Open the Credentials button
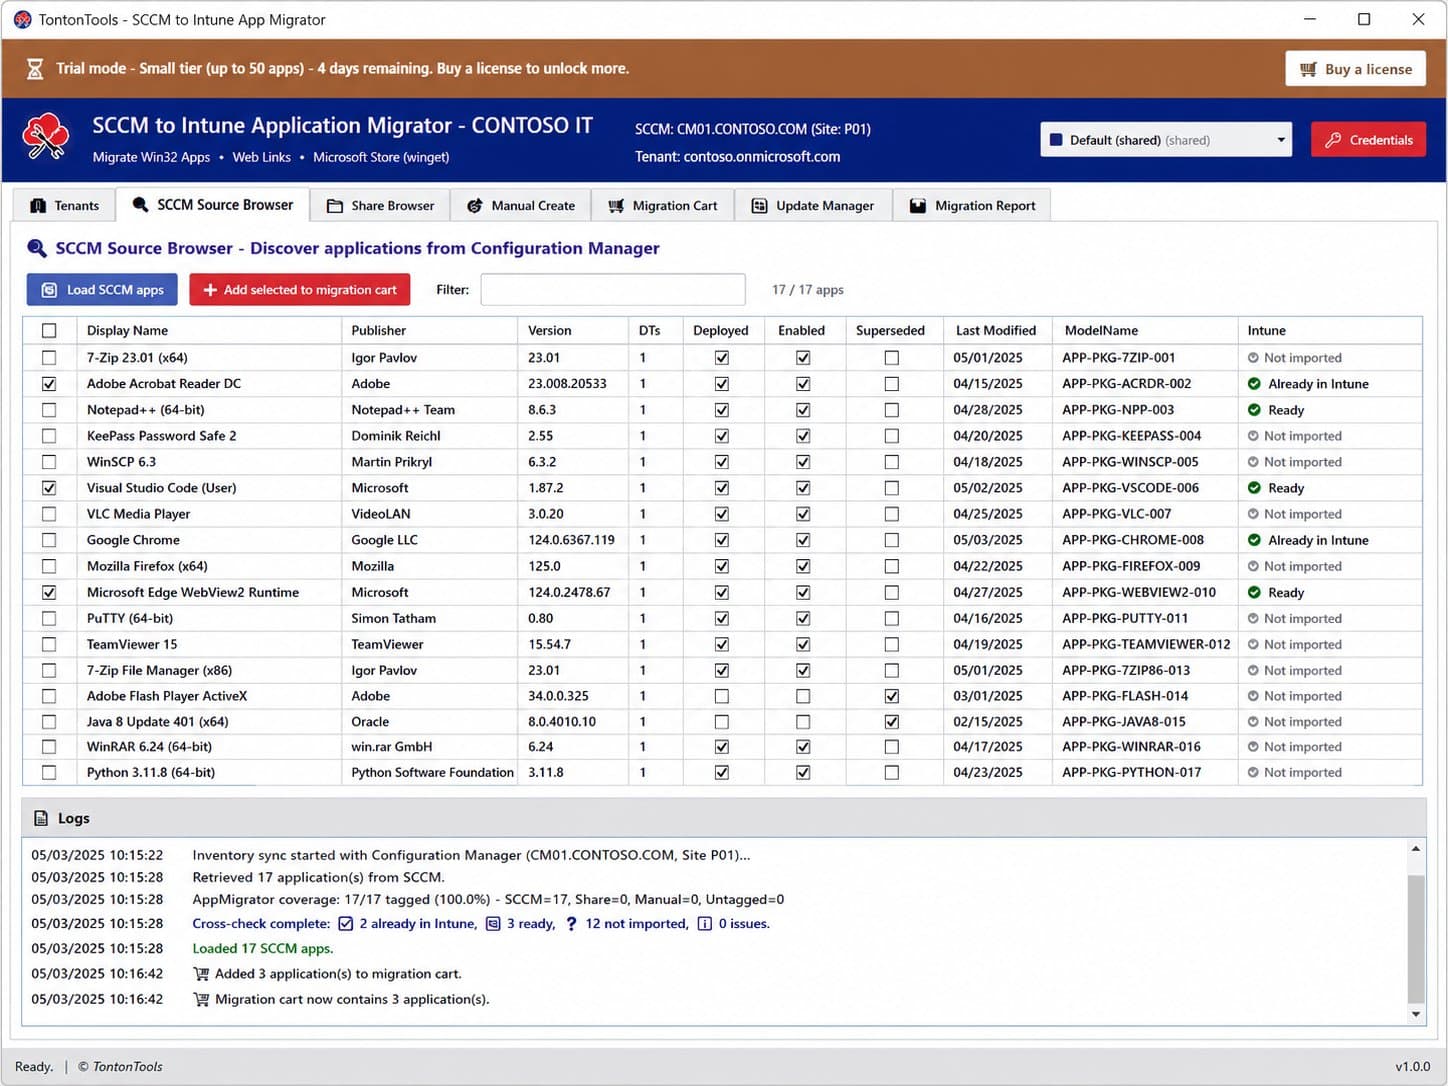Viewport: 1448px width, 1086px height. (x=1369, y=140)
